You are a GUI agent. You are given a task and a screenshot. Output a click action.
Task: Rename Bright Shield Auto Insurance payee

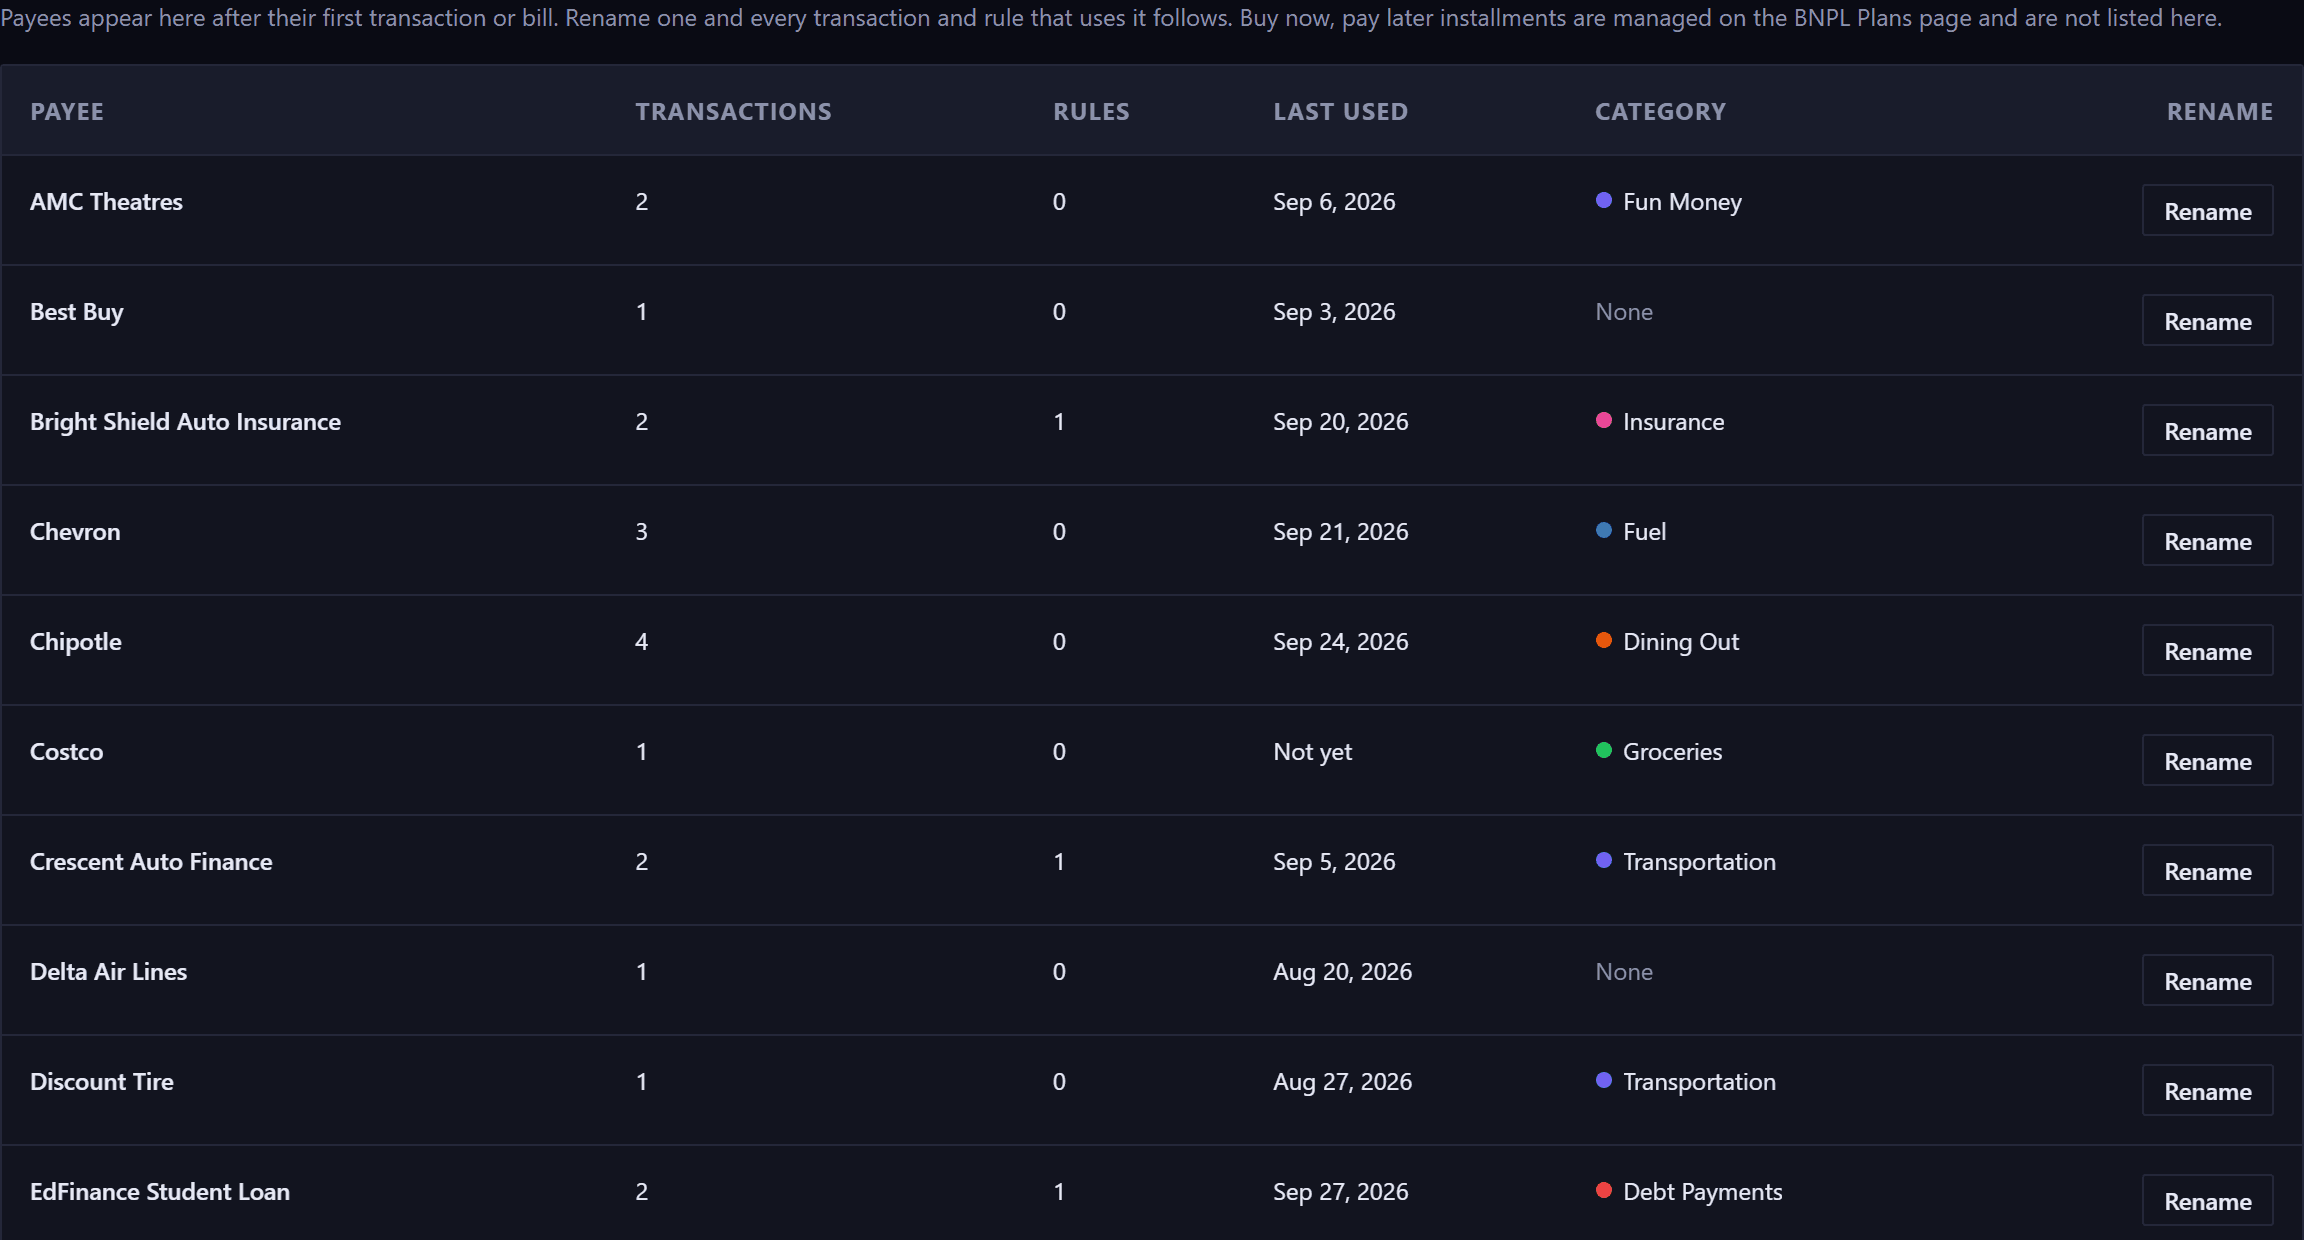[2207, 431]
